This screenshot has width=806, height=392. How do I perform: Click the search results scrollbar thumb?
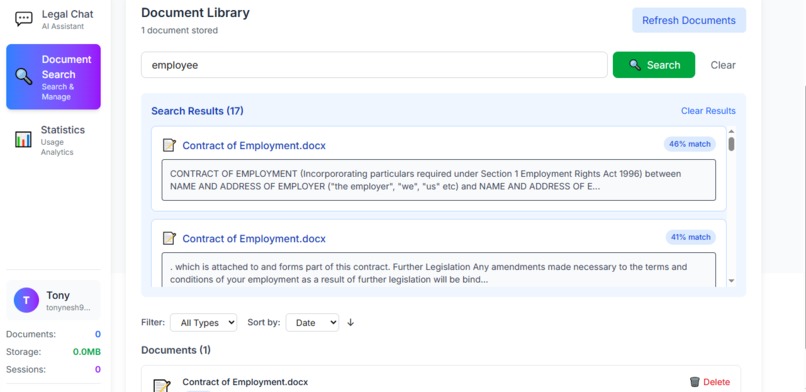click(731, 144)
